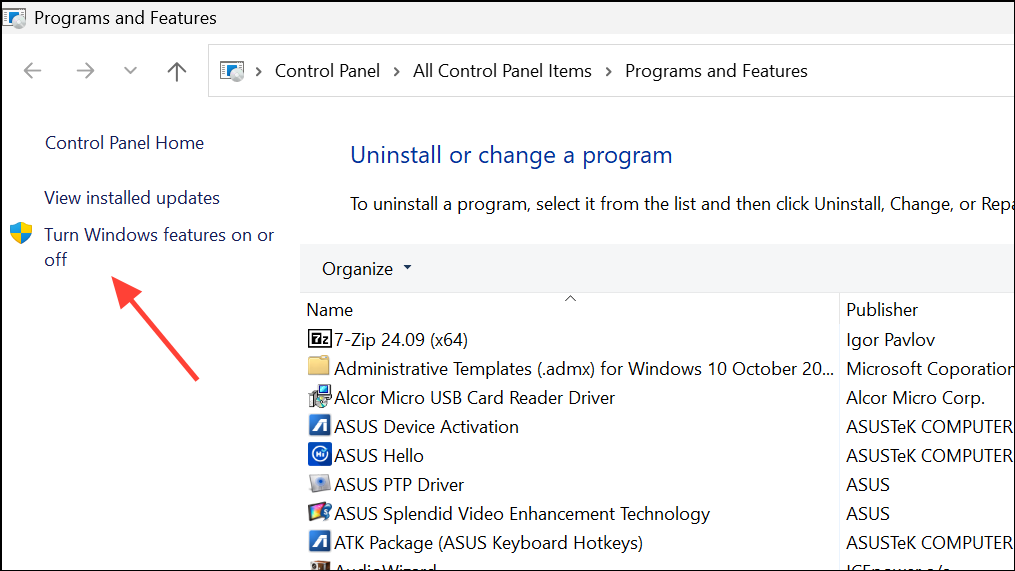Go to Control Panel Home
1015x571 pixels.
coord(124,143)
